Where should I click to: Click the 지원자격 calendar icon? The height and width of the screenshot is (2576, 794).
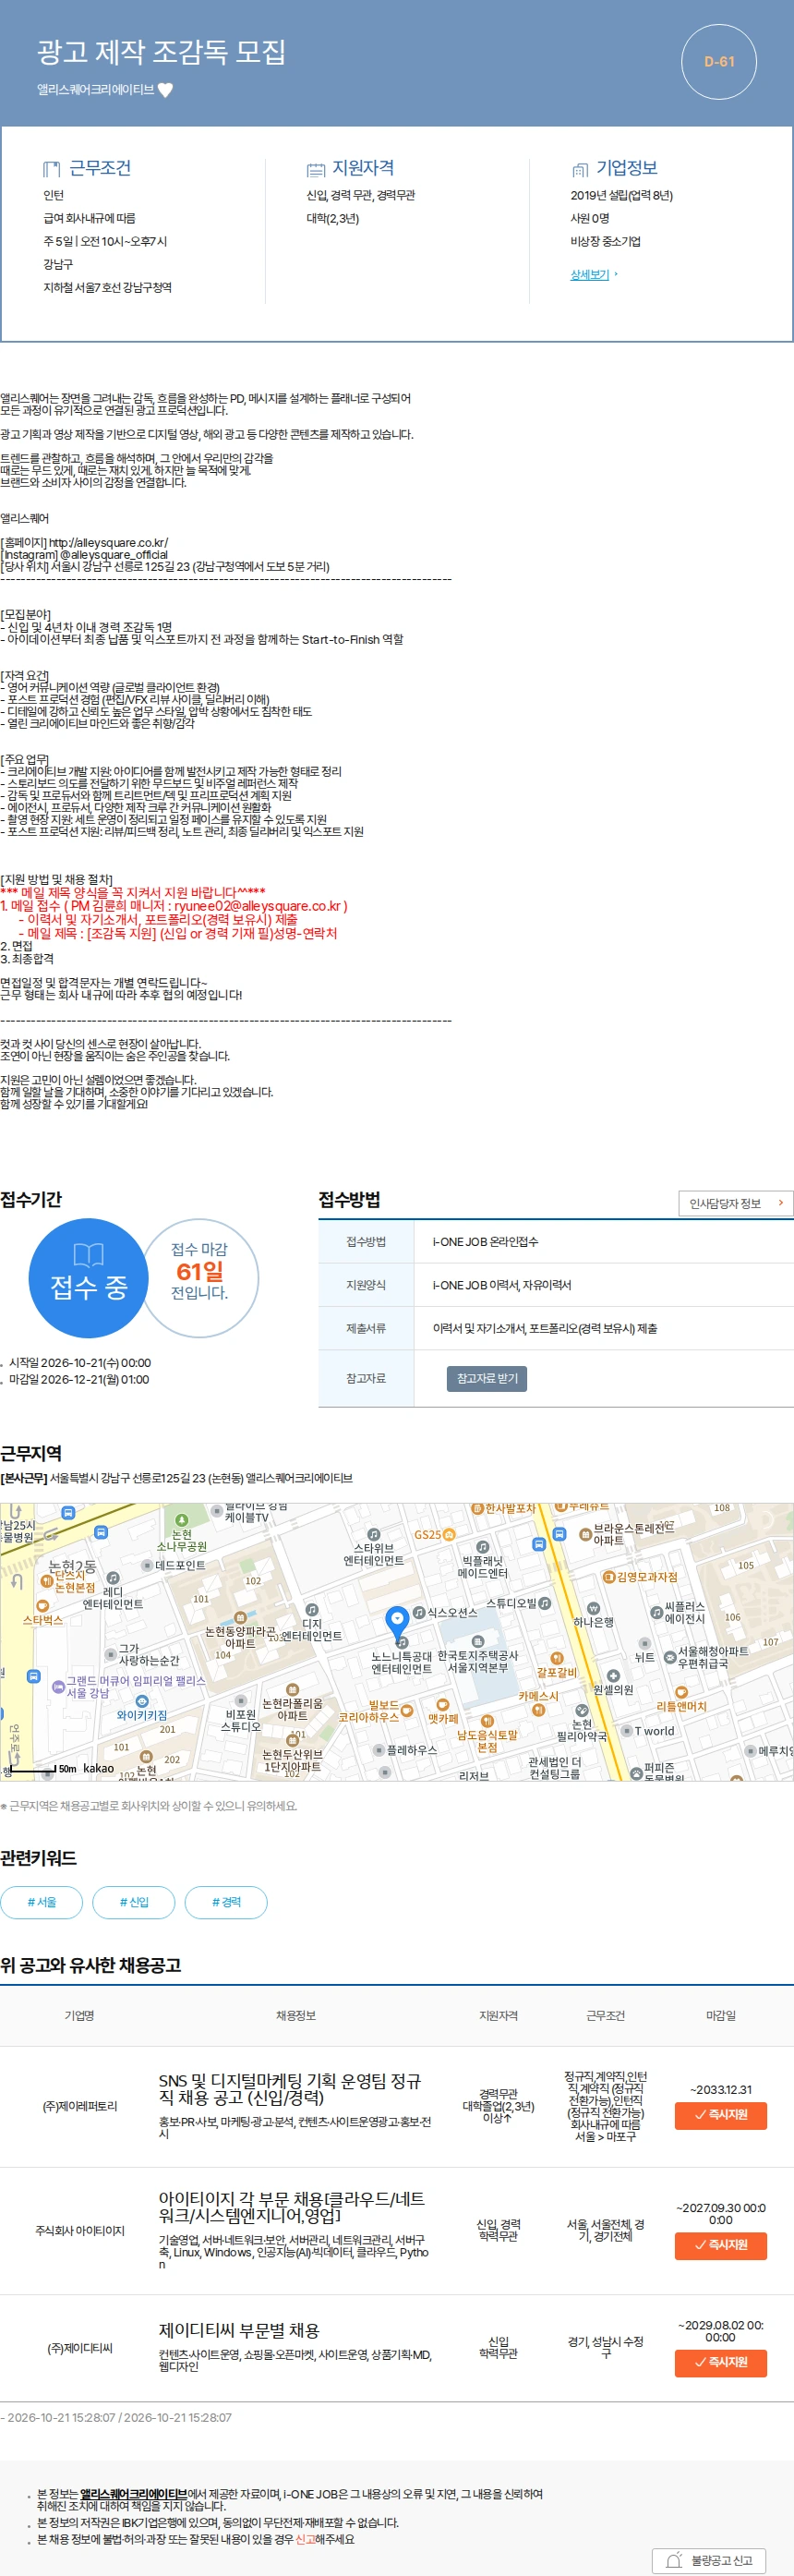coord(316,169)
